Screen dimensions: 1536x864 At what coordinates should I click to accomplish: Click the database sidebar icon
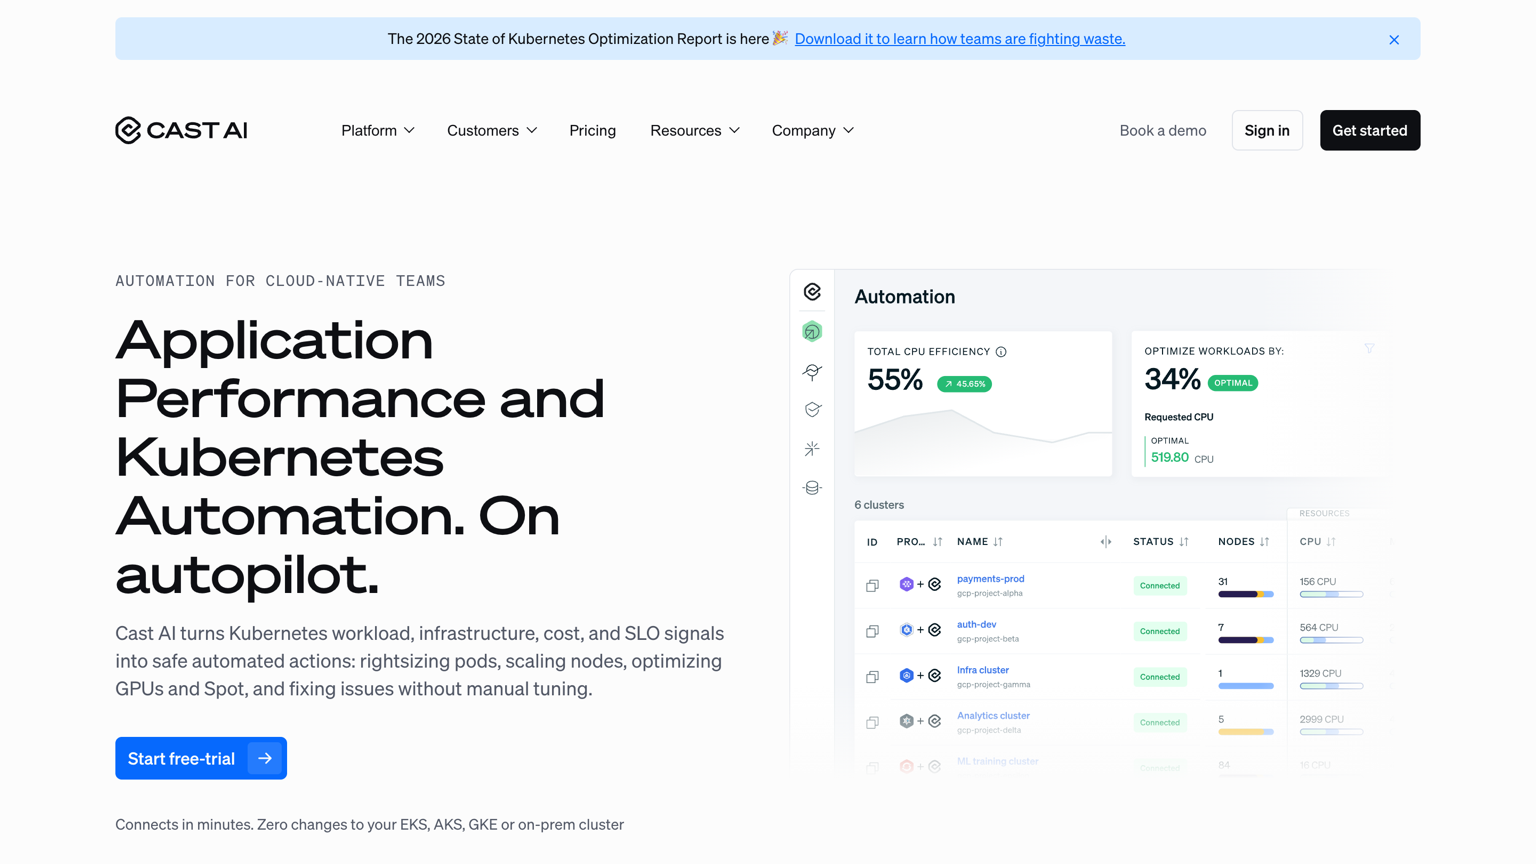(x=812, y=488)
